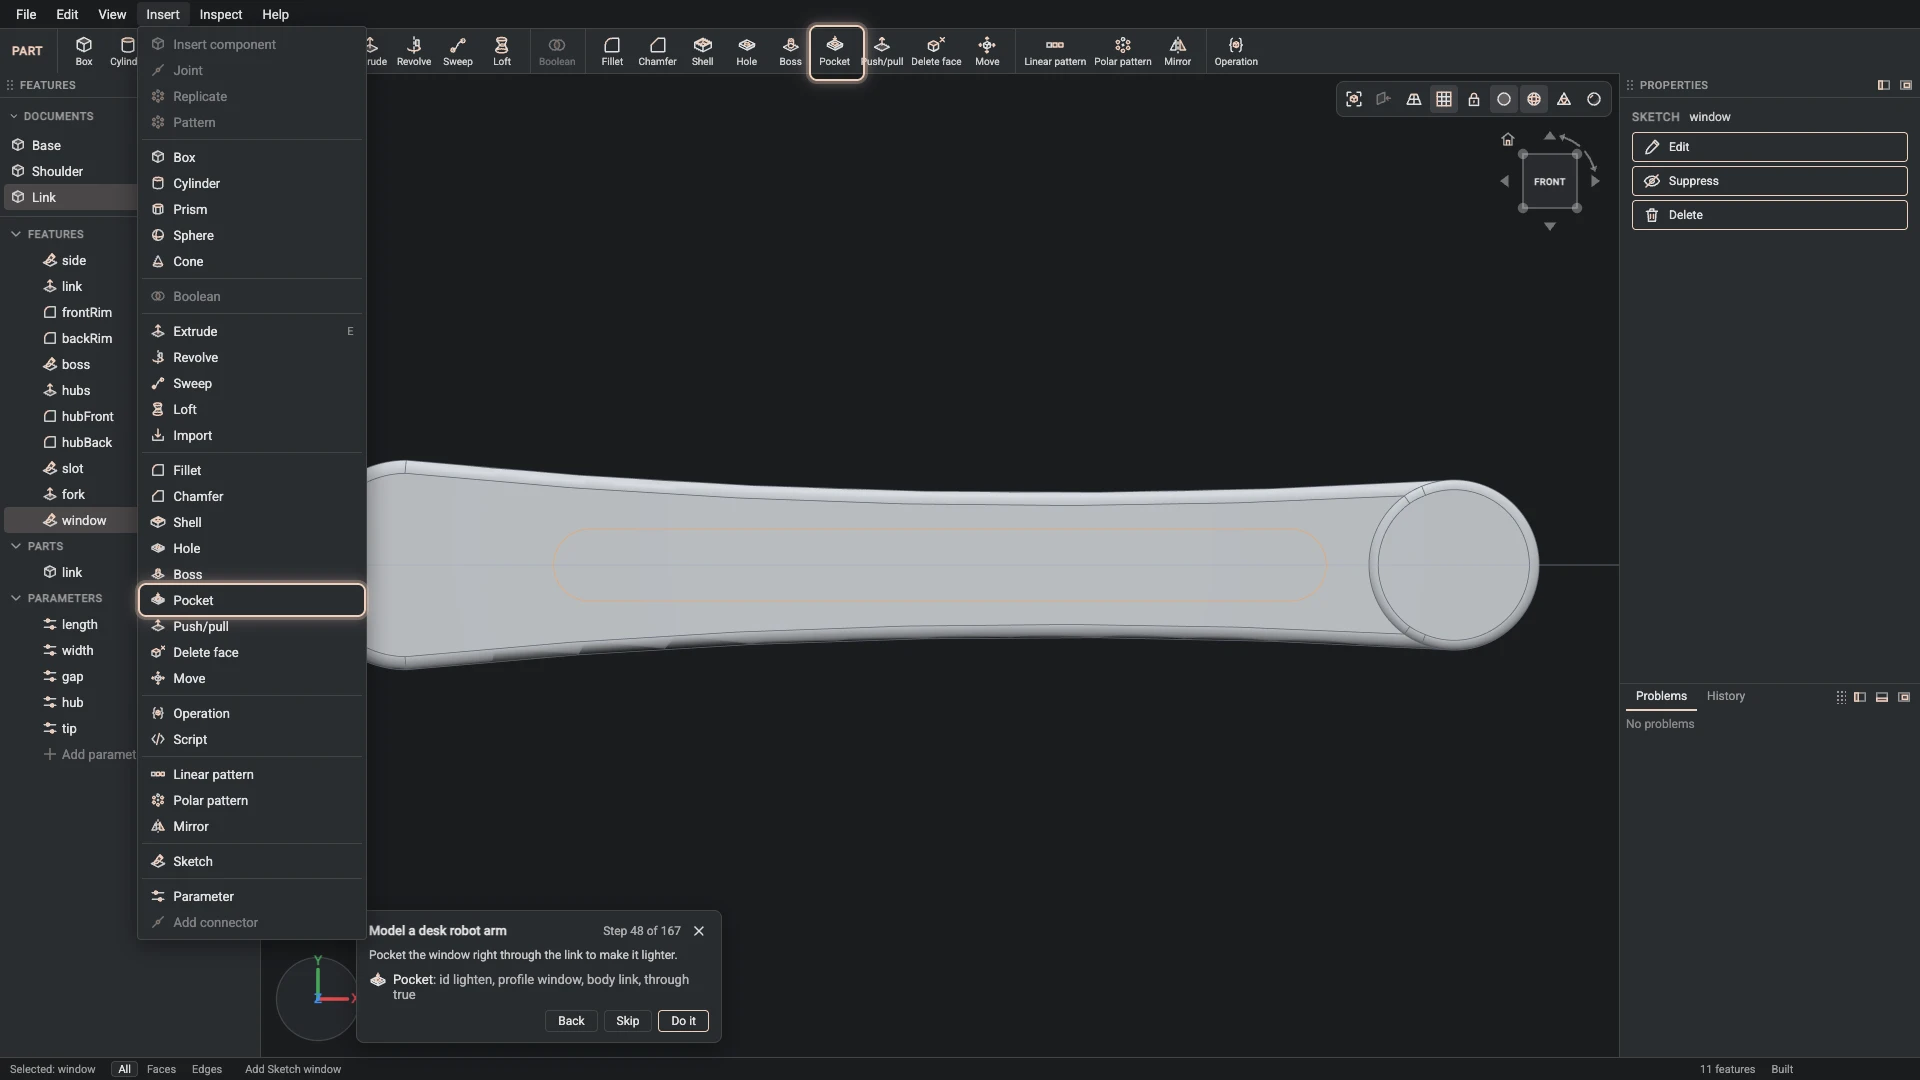Image resolution: width=1920 pixels, height=1080 pixels.
Task: Select the Loft tool in the toolbar
Action: [502, 52]
